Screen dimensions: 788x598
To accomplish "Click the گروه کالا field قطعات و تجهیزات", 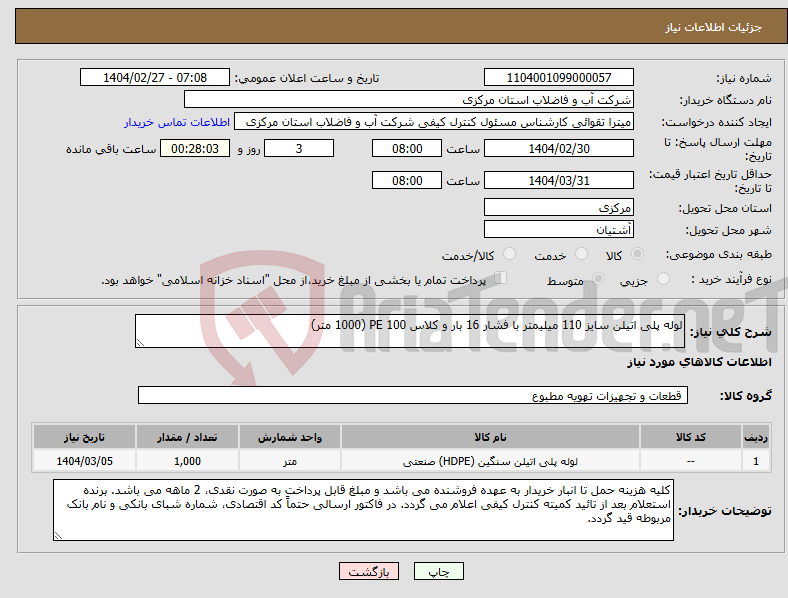I will (413, 395).
